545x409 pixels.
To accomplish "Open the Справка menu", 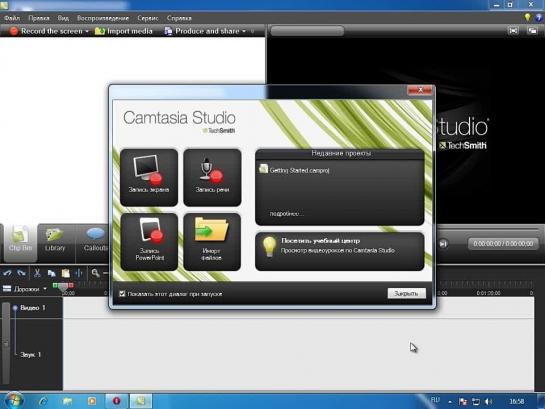I will (179, 18).
